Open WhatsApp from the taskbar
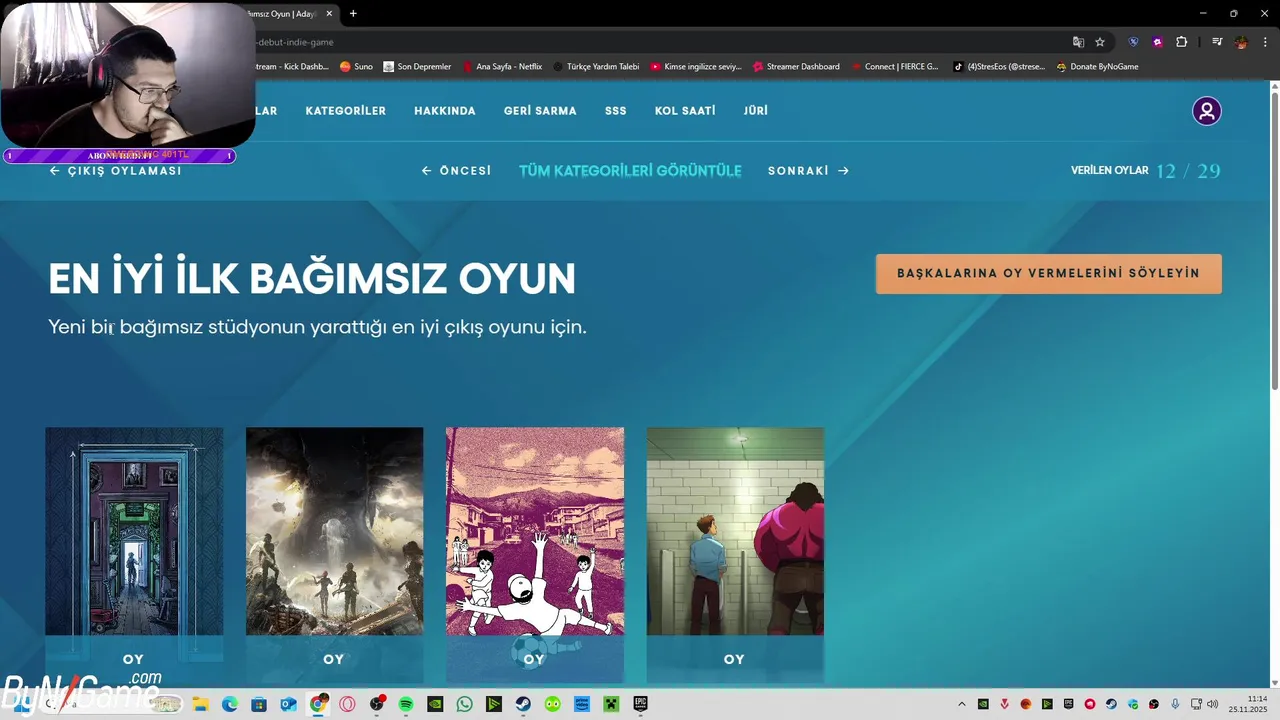Image resolution: width=1280 pixels, height=720 pixels. (464, 704)
